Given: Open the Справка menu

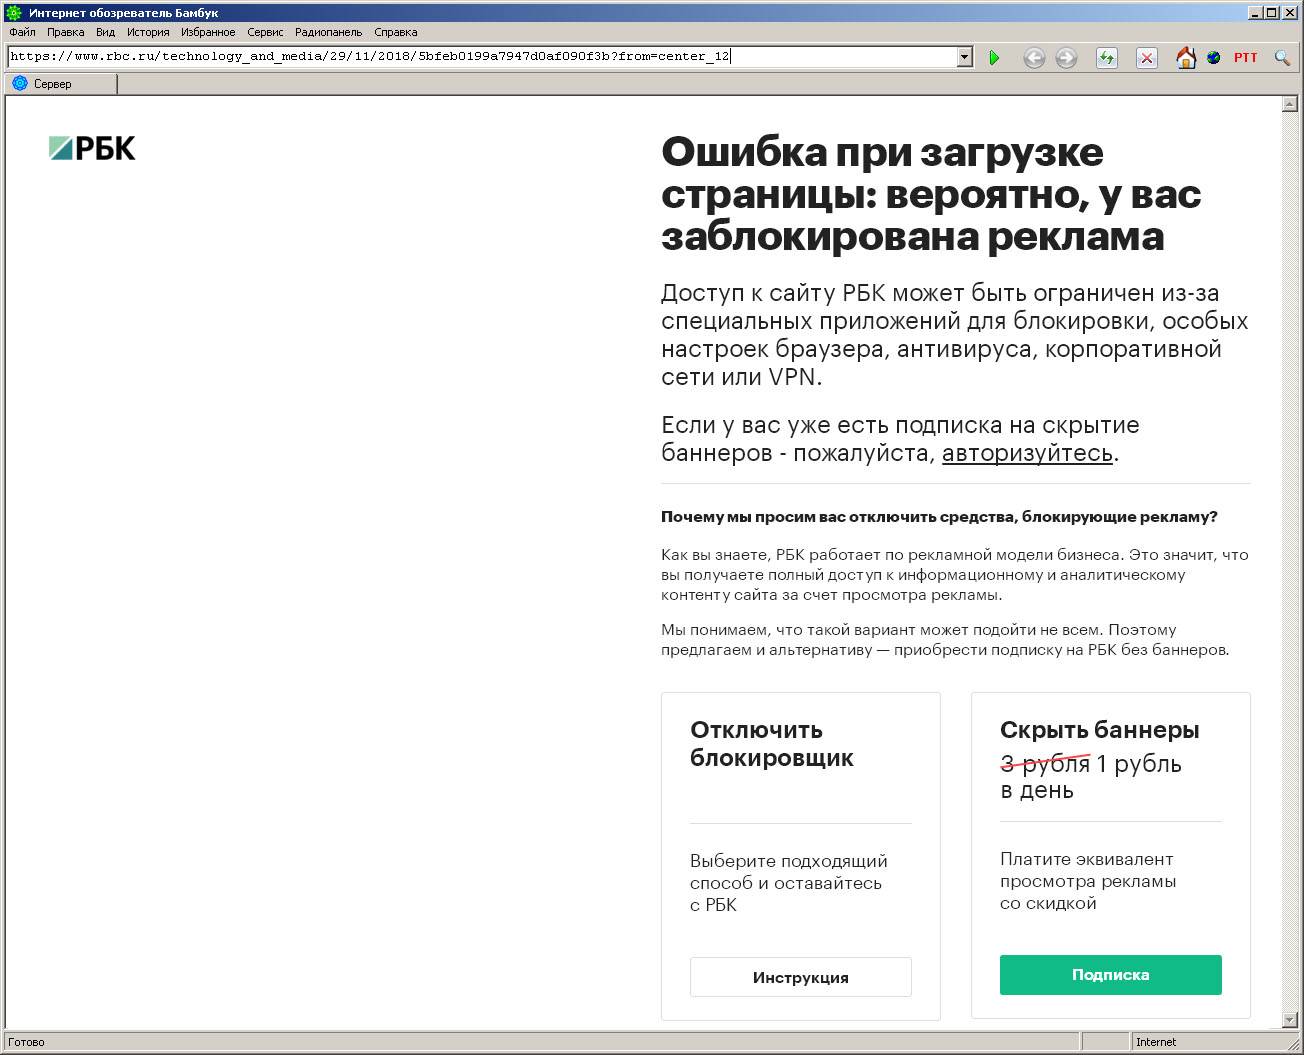Looking at the screenshot, I should click(396, 32).
